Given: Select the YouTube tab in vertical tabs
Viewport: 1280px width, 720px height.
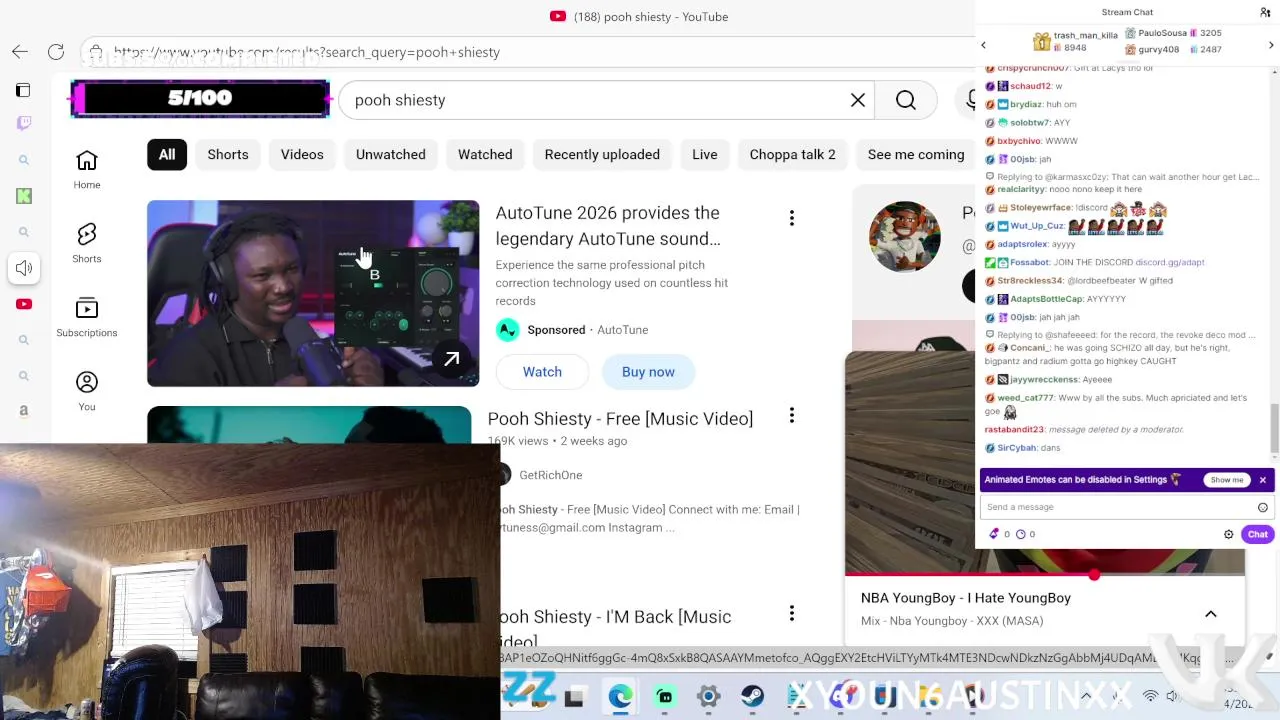Looking at the screenshot, I should 24,304.
